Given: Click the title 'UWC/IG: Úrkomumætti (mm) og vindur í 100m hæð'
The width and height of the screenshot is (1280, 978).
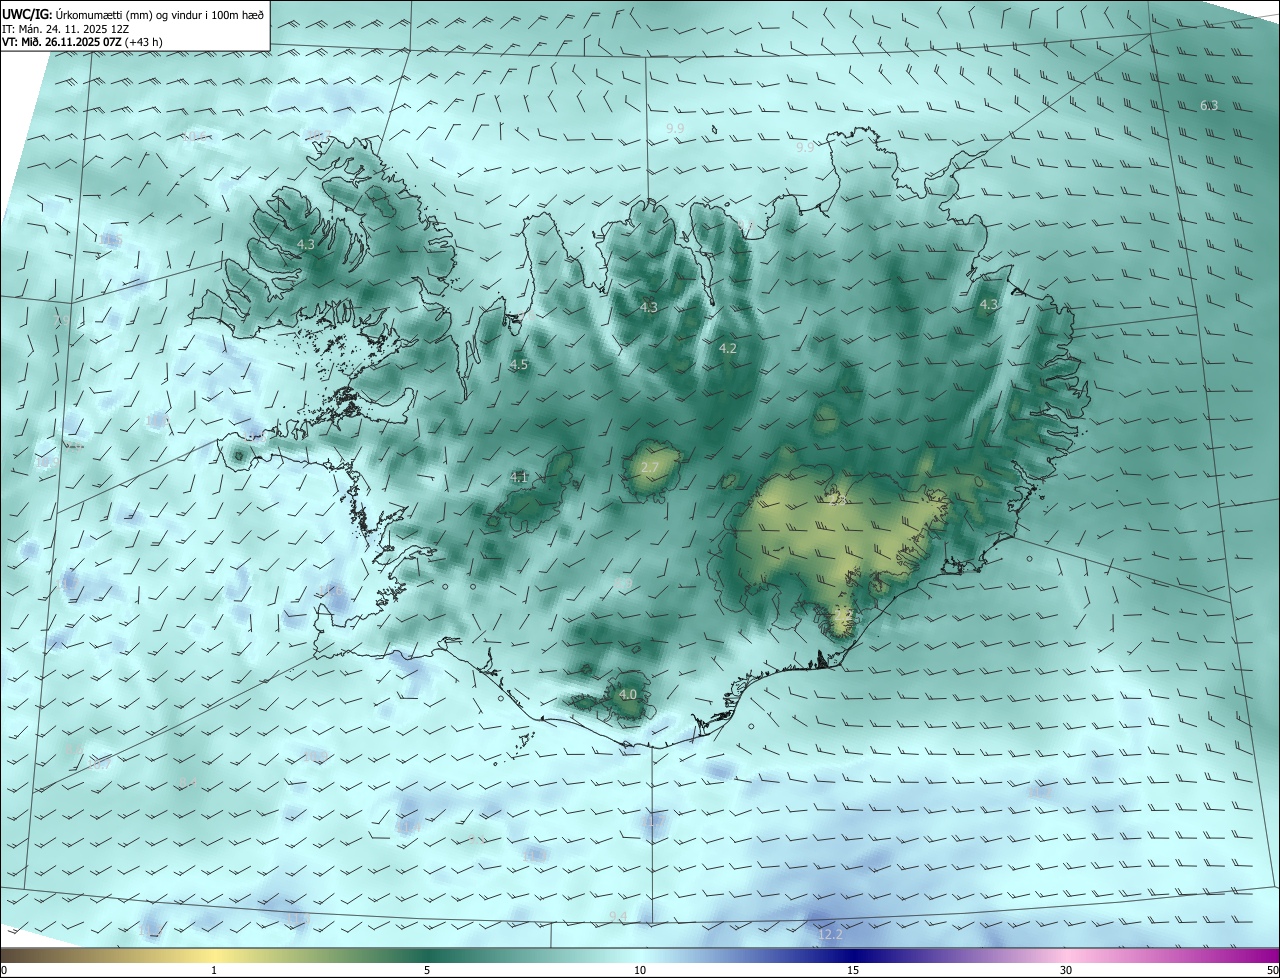Looking at the screenshot, I should click(134, 14).
